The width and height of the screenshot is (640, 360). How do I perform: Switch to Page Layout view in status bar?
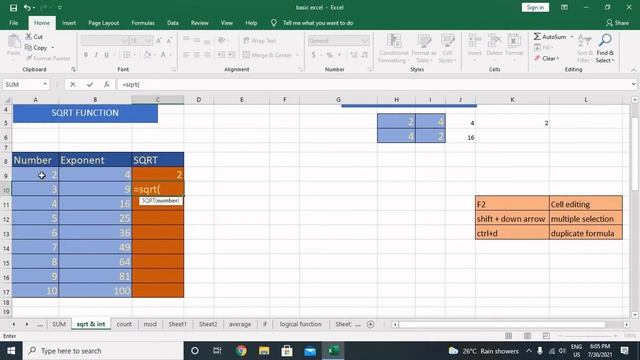[x=527, y=336]
